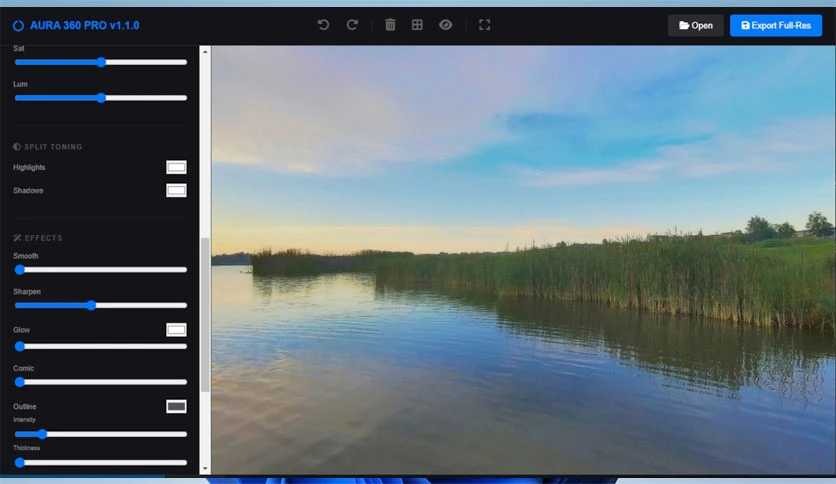Click the AURA 360 PRO v1.1.0 title
Screen dimensions: 836x484
[x=84, y=26]
